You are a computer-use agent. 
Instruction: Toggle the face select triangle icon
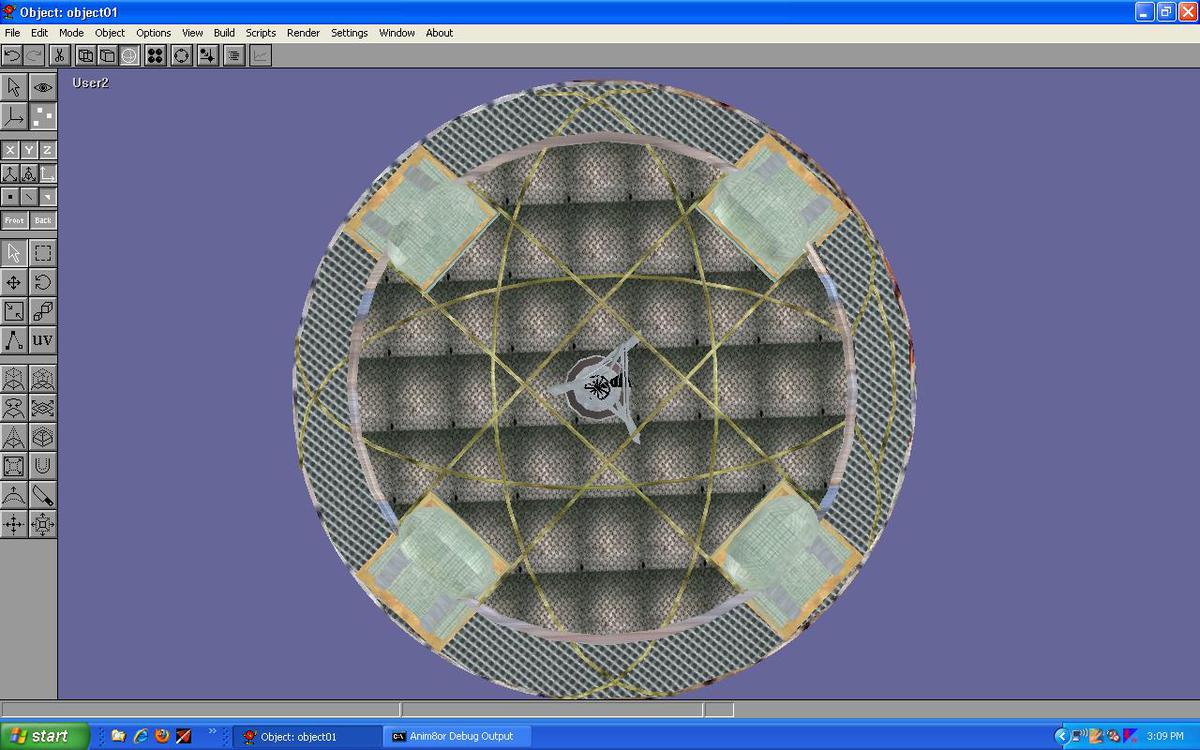pos(47,197)
